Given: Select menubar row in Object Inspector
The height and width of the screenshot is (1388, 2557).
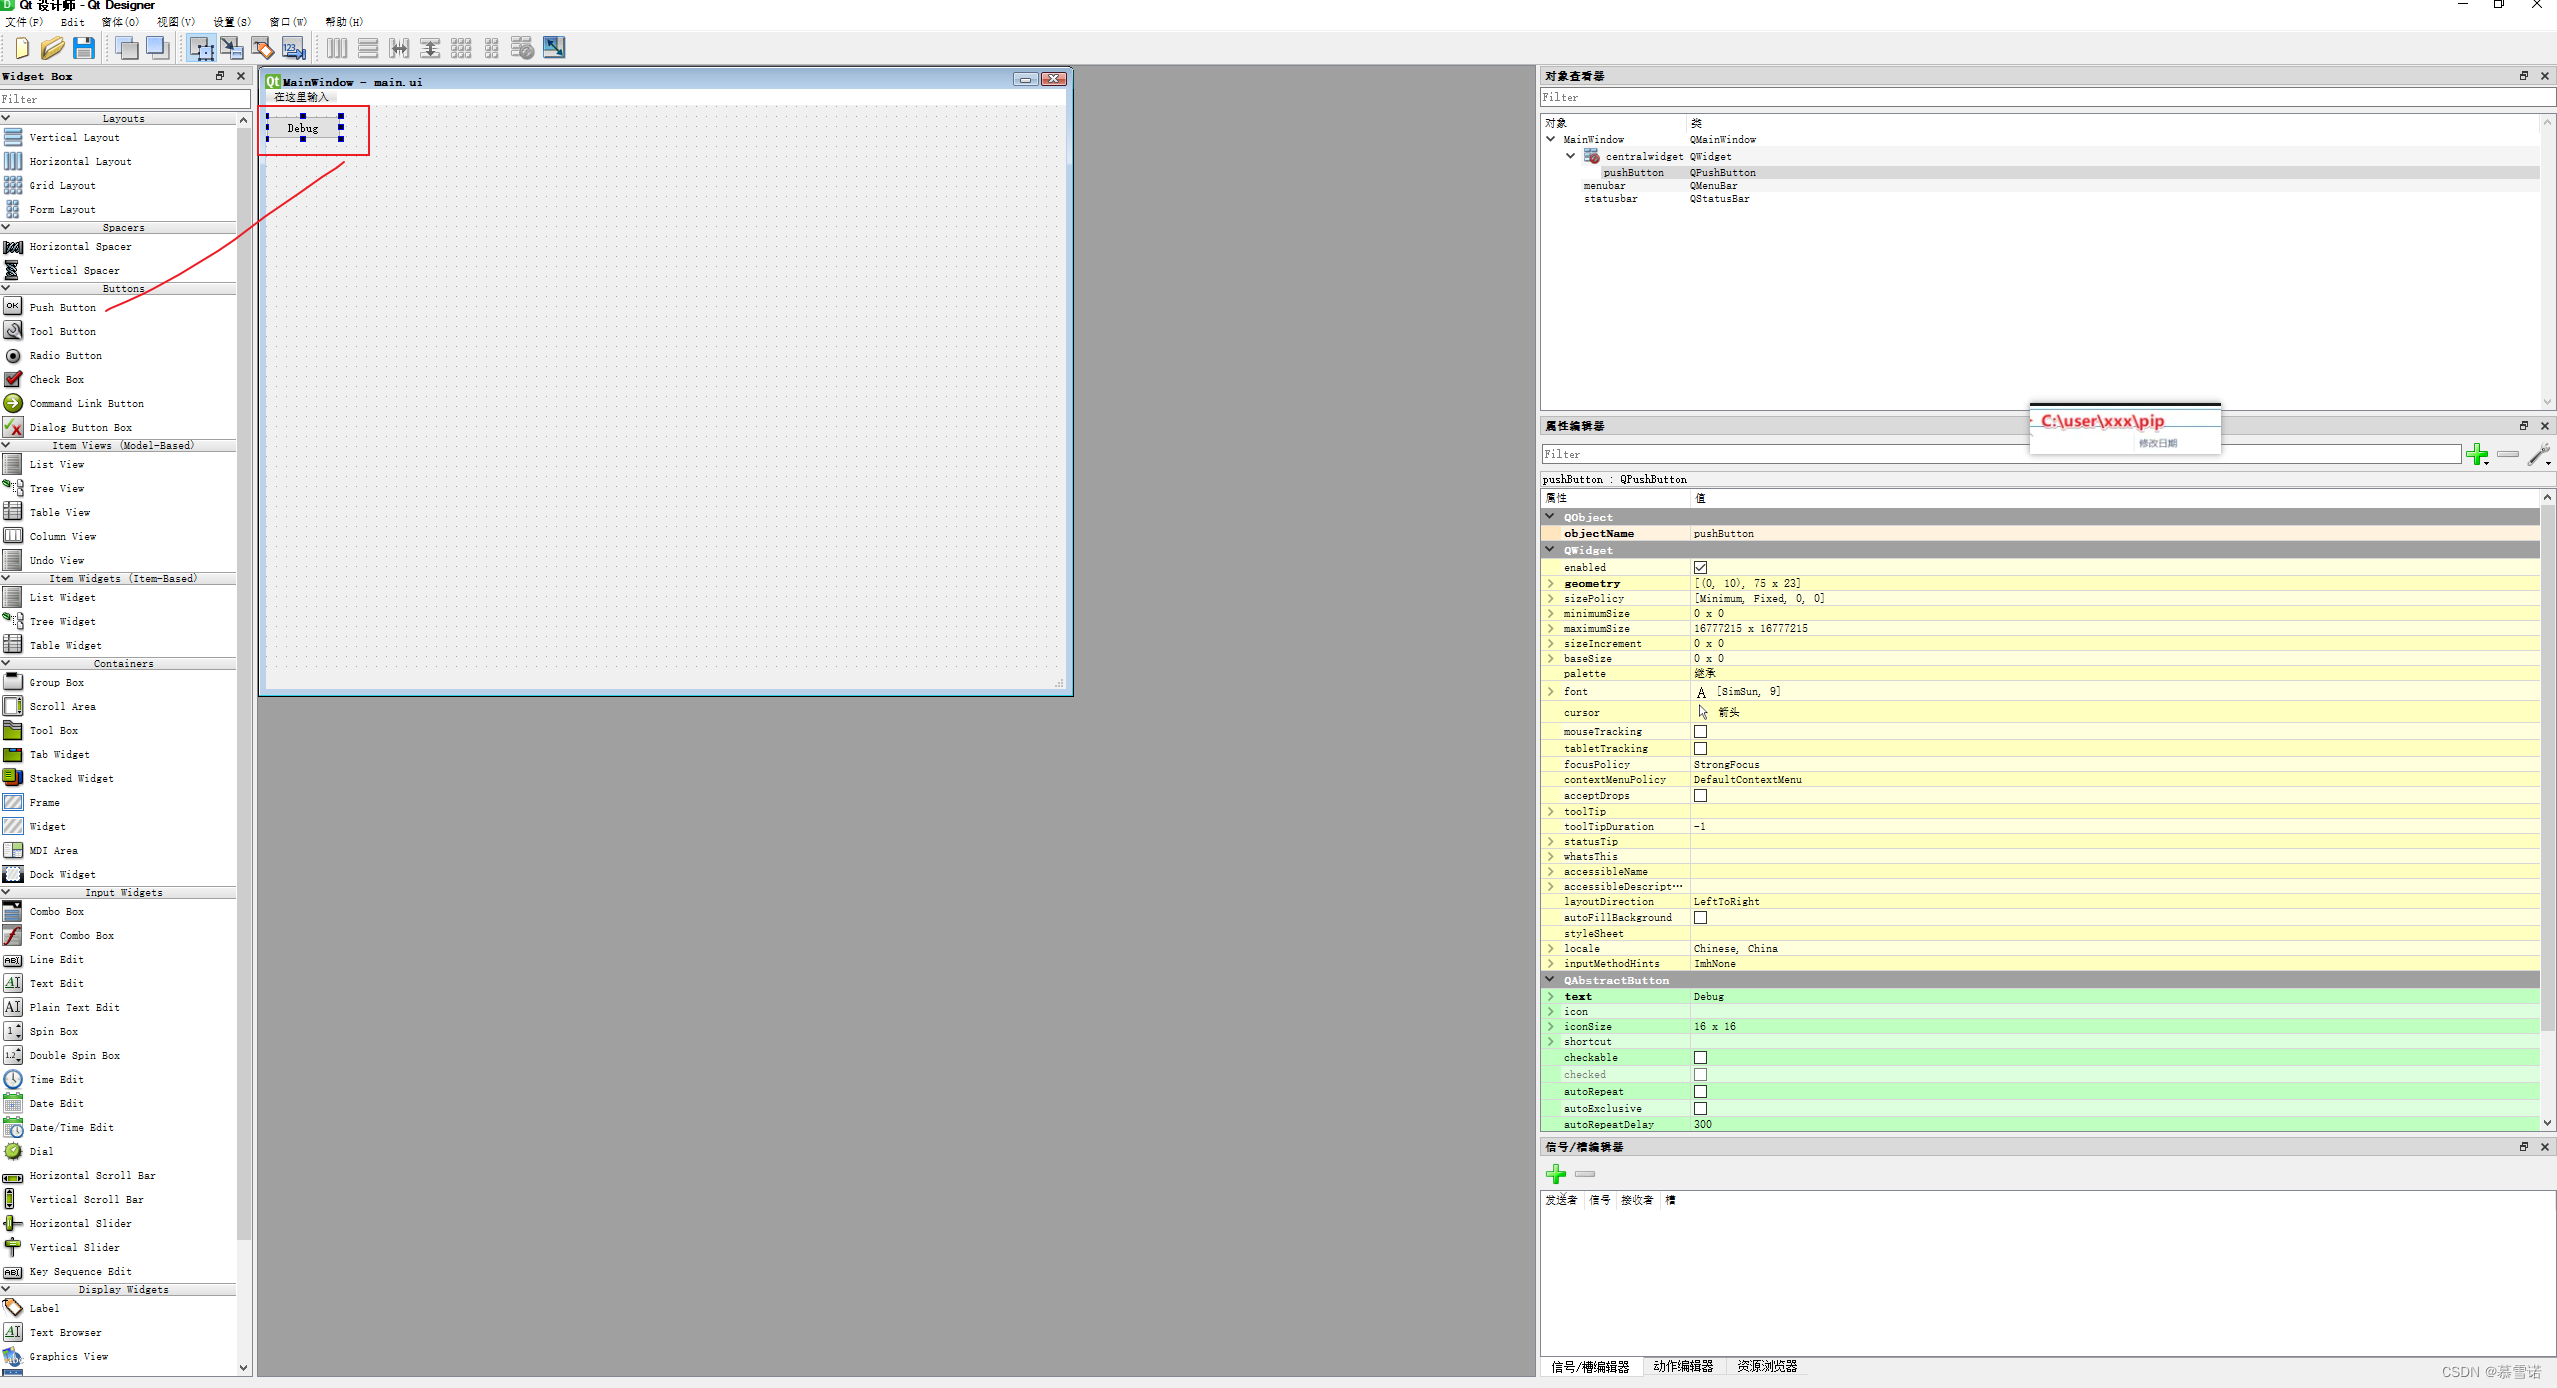Looking at the screenshot, I should pyautogui.click(x=2040, y=186).
